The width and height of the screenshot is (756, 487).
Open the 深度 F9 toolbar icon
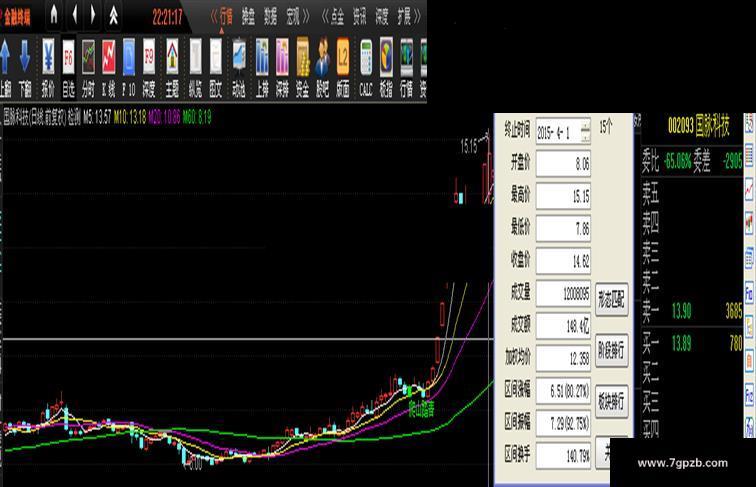tap(149, 57)
